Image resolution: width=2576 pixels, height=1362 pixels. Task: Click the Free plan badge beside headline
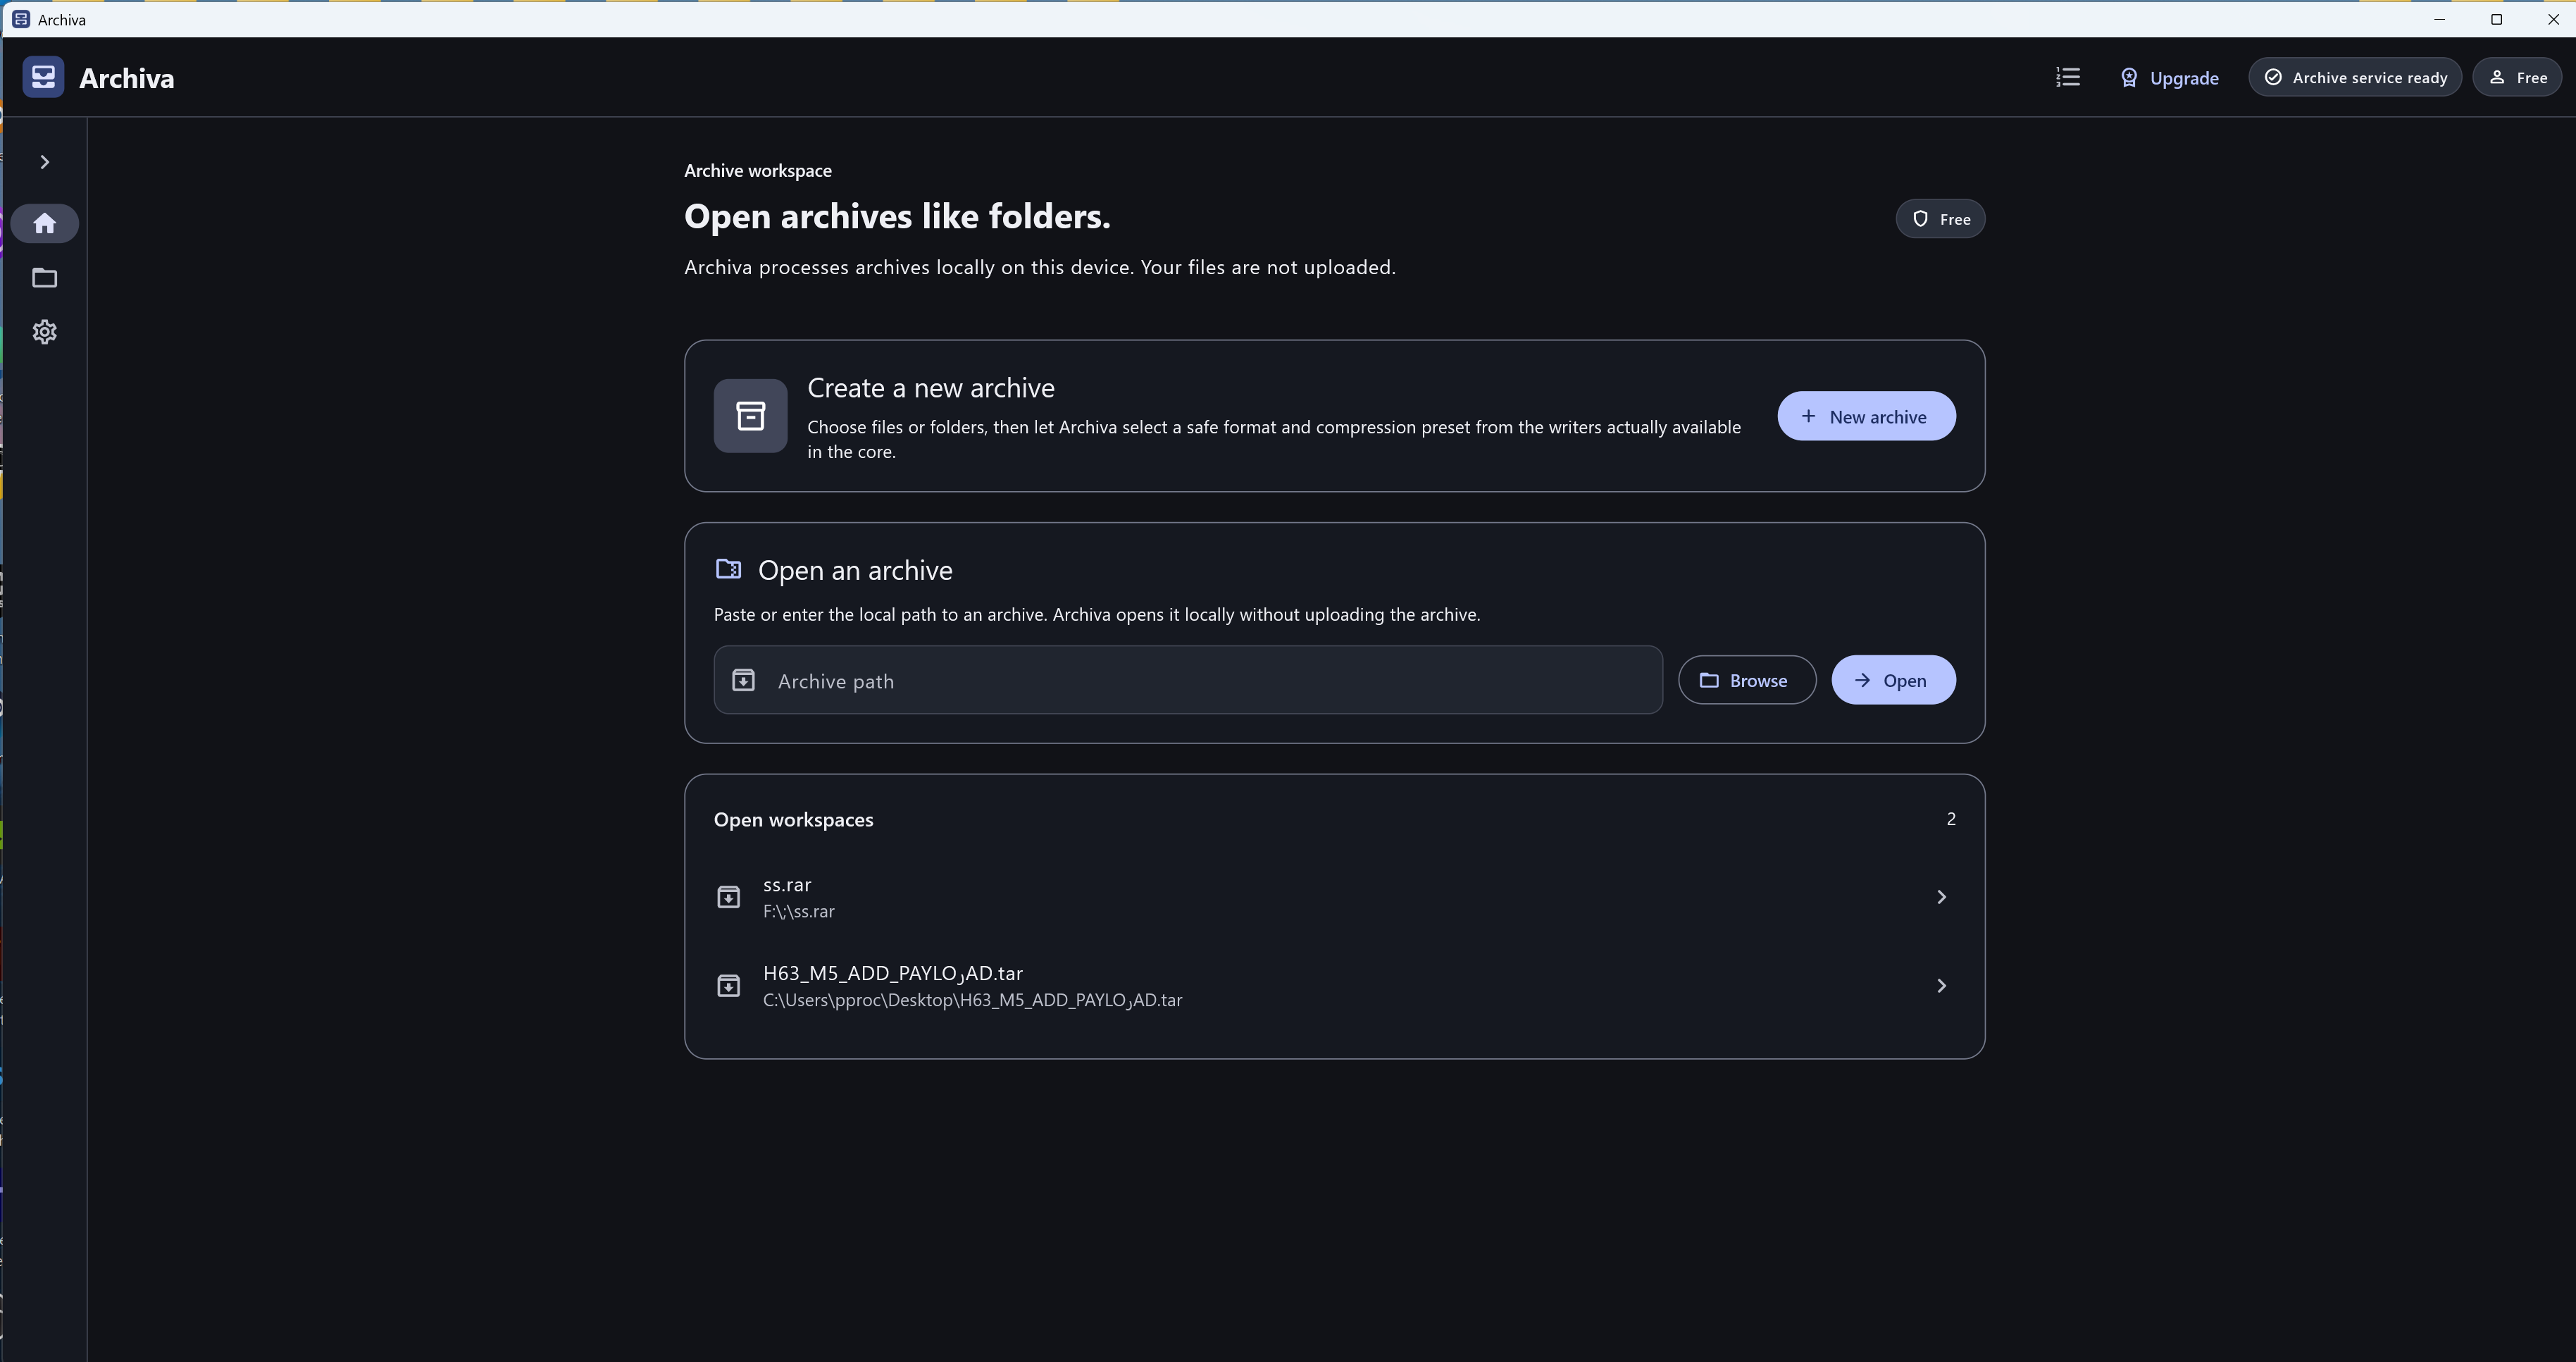(x=1940, y=219)
